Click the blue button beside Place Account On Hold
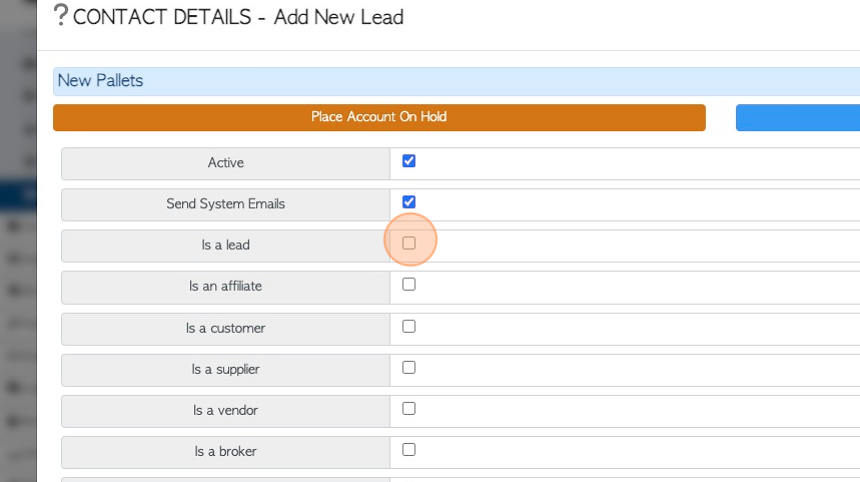Viewport: 860px width, 482px height. [798, 117]
